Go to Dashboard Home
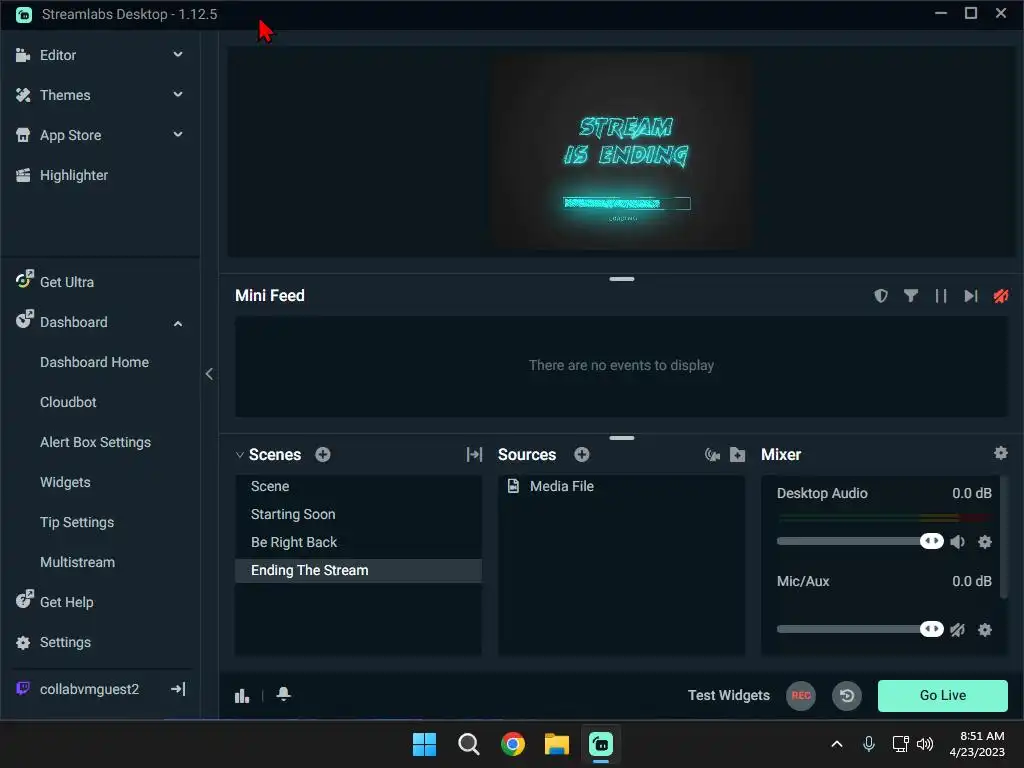This screenshot has height=768, width=1024. coord(94,362)
